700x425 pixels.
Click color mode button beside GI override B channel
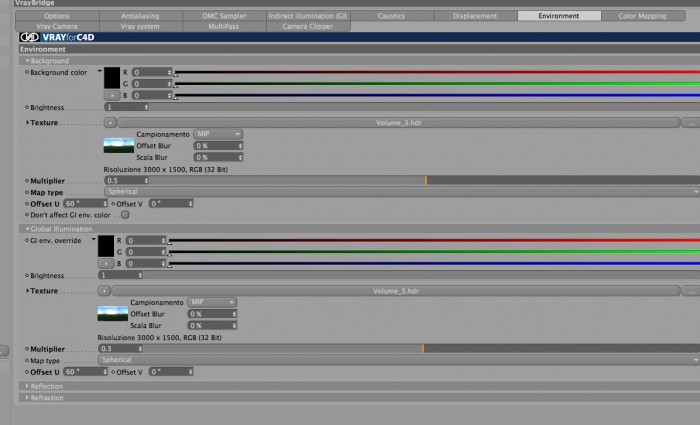click(x=106, y=263)
